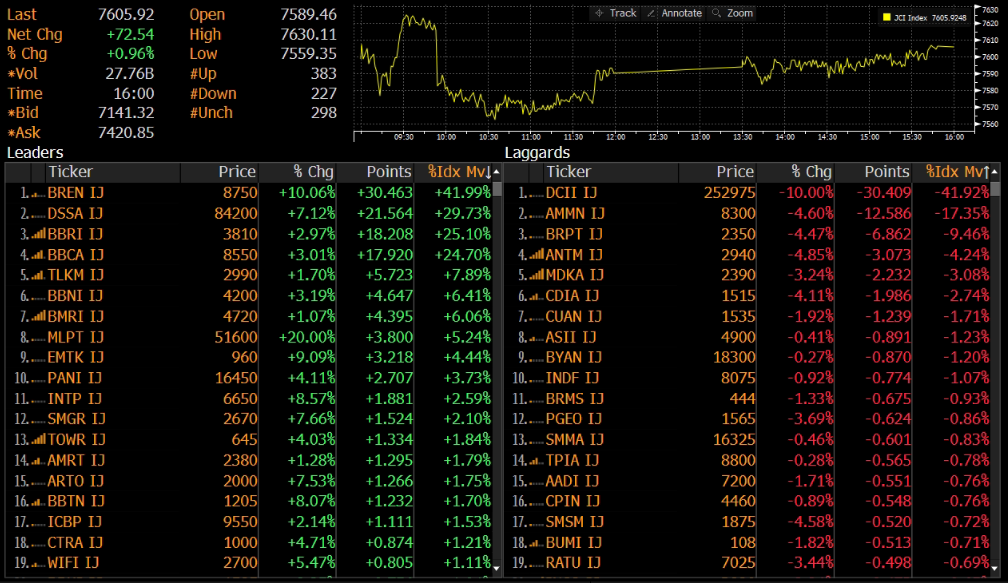
Task: Select AMMN IJ ticker row
Action: 577,213
